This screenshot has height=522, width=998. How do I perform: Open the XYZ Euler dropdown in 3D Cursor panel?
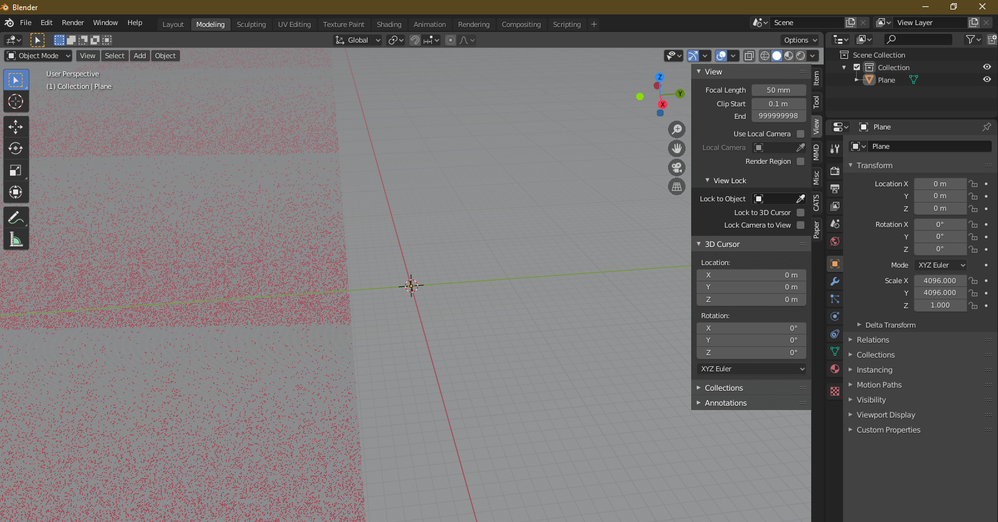pos(751,369)
